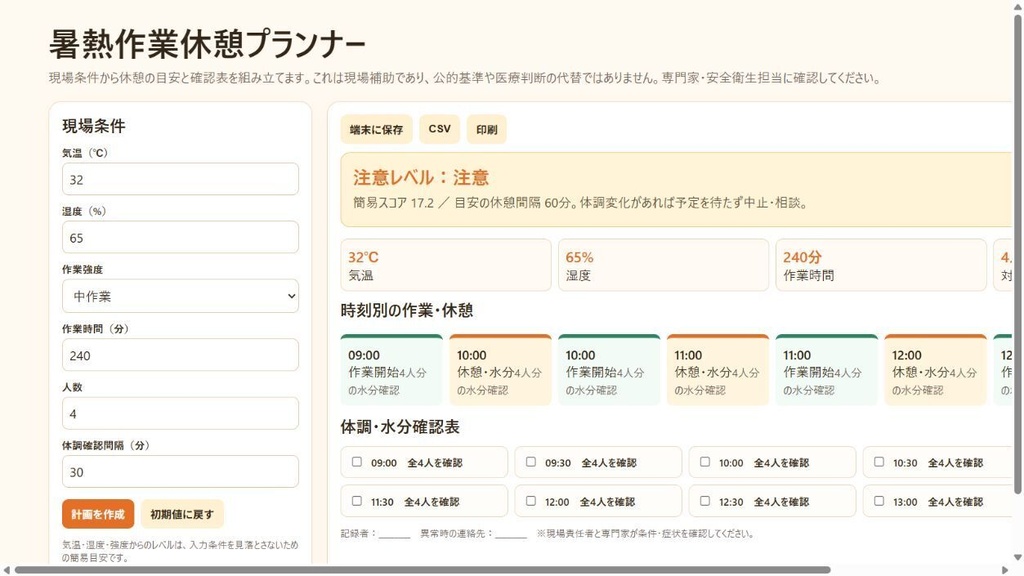Click the scroll up arrow on right
This screenshot has width=1024, height=576.
pyautogui.click(x=1017, y=6)
